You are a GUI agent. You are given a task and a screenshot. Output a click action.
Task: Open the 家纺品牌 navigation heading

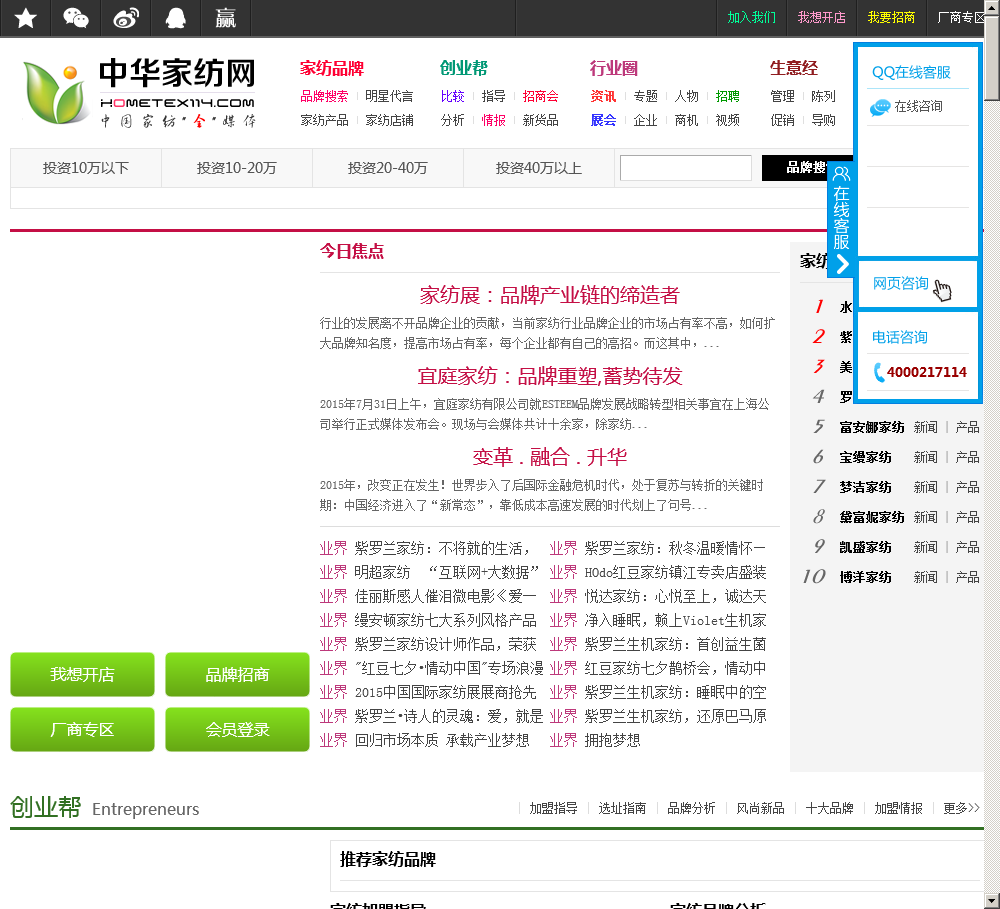(x=332, y=68)
